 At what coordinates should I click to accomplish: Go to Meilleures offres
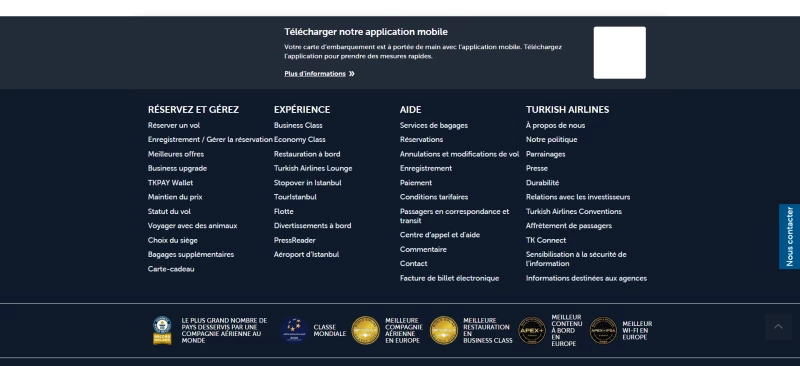176,154
